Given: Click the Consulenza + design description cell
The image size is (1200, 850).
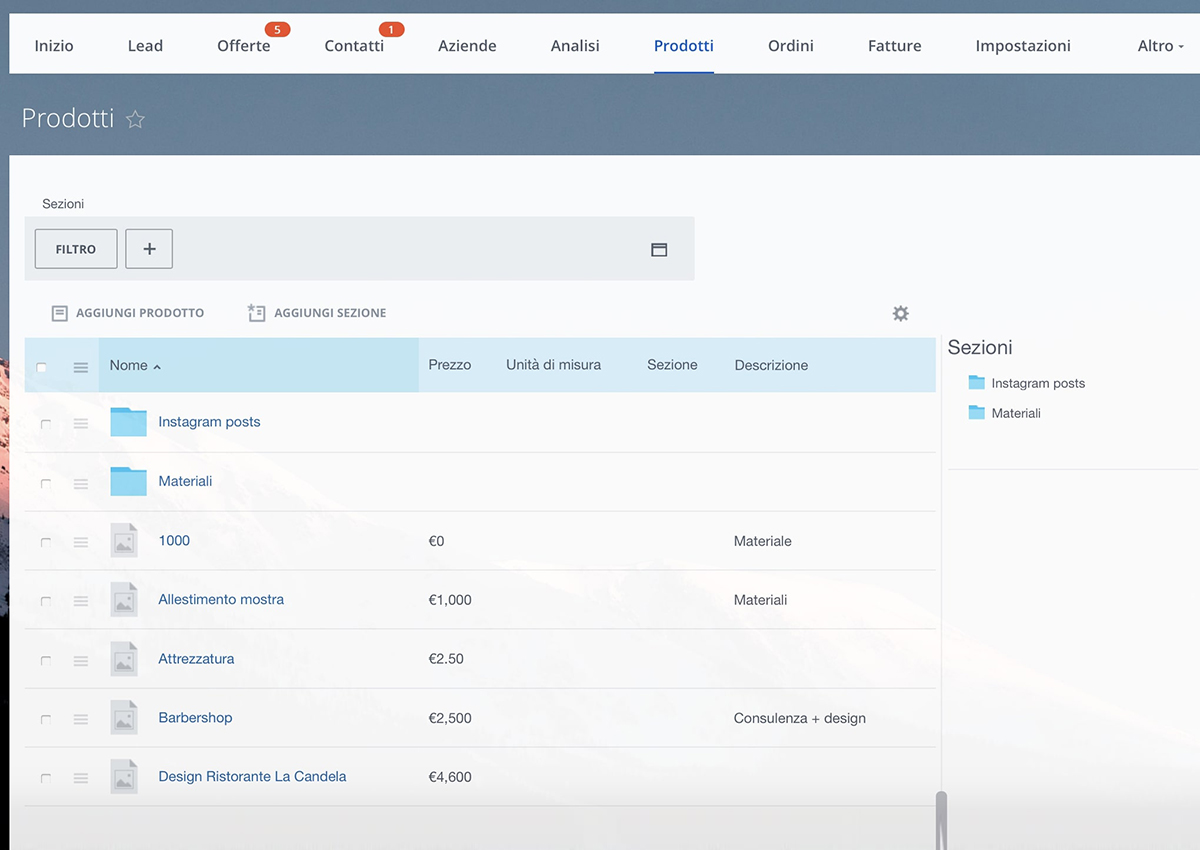Looking at the screenshot, I should [x=800, y=718].
